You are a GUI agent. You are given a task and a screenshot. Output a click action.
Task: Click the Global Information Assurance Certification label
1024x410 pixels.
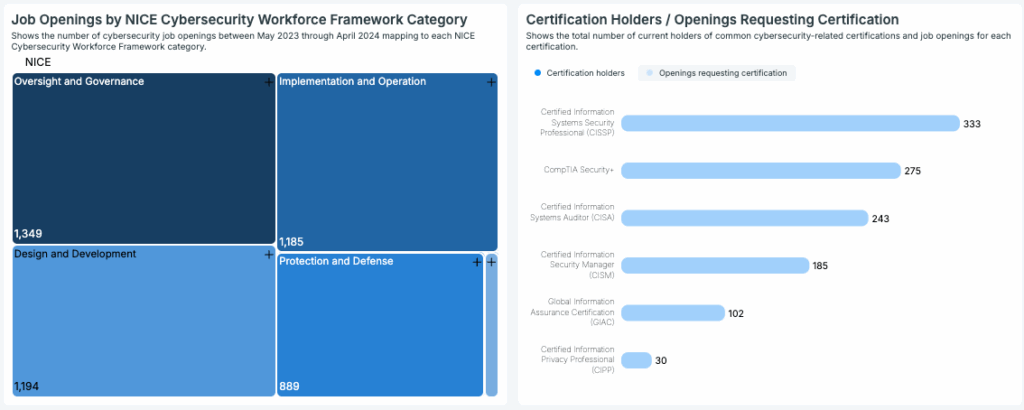pos(578,311)
